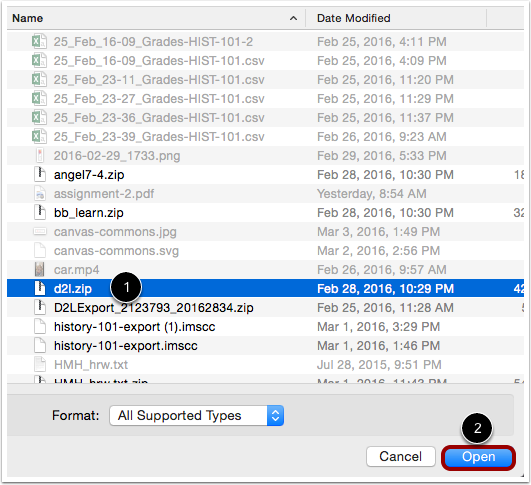
Task: Click 25_Feb_23-11_Grades-HIST-101.csv file name
Action: point(159,80)
